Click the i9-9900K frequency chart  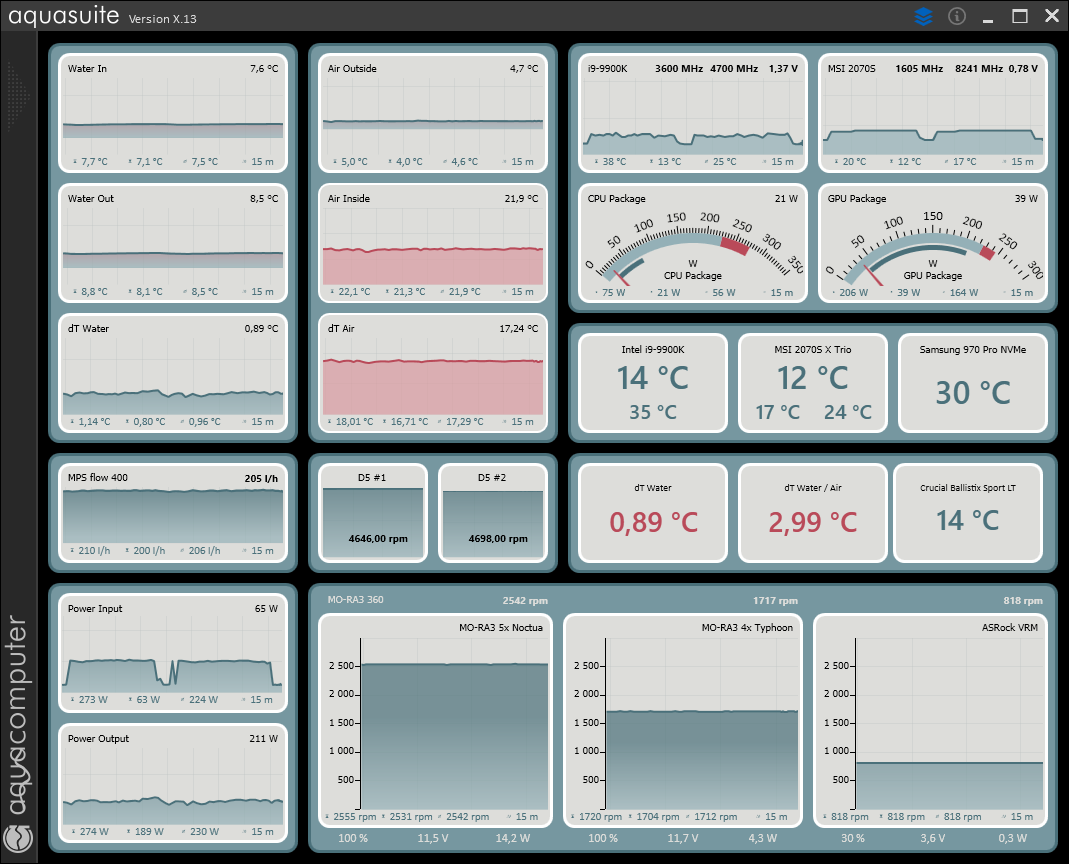point(693,114)
